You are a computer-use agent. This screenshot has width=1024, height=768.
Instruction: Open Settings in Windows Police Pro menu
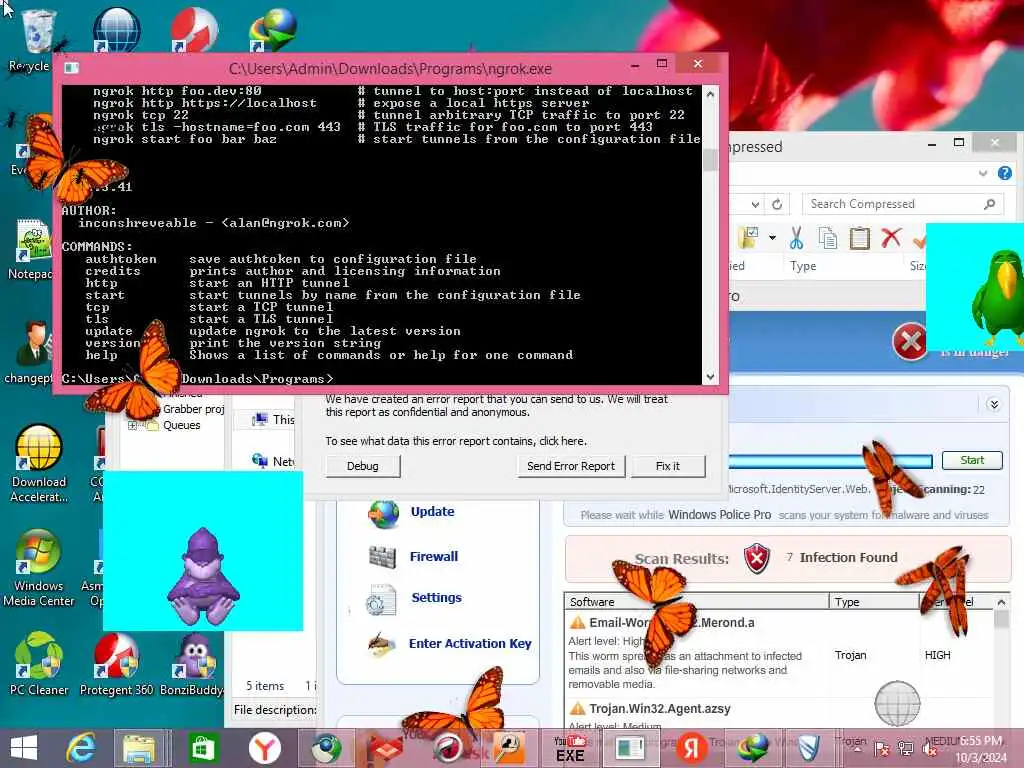(x=436, y=598)
